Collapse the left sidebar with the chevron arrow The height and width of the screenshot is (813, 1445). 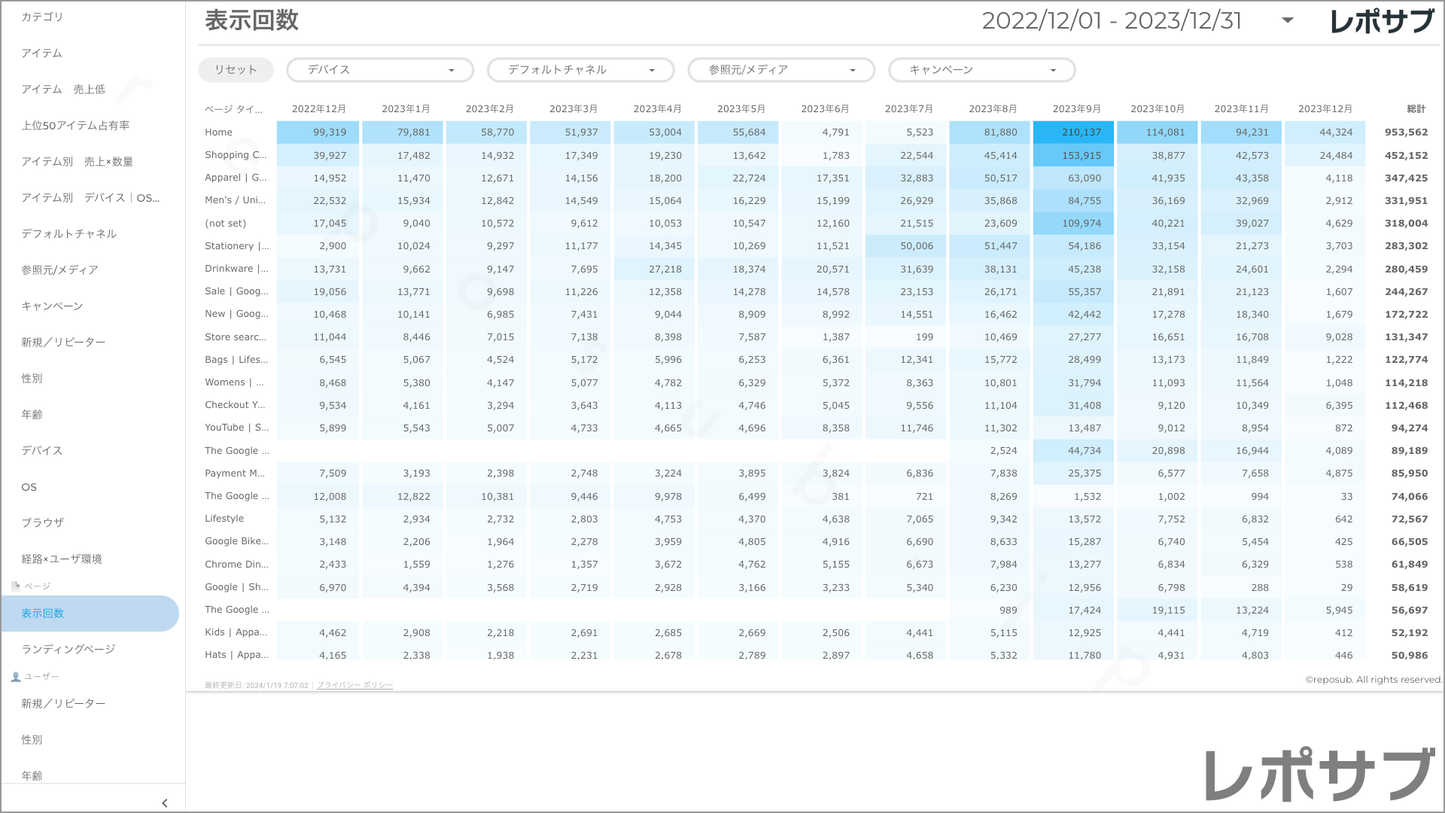point(164,803)
